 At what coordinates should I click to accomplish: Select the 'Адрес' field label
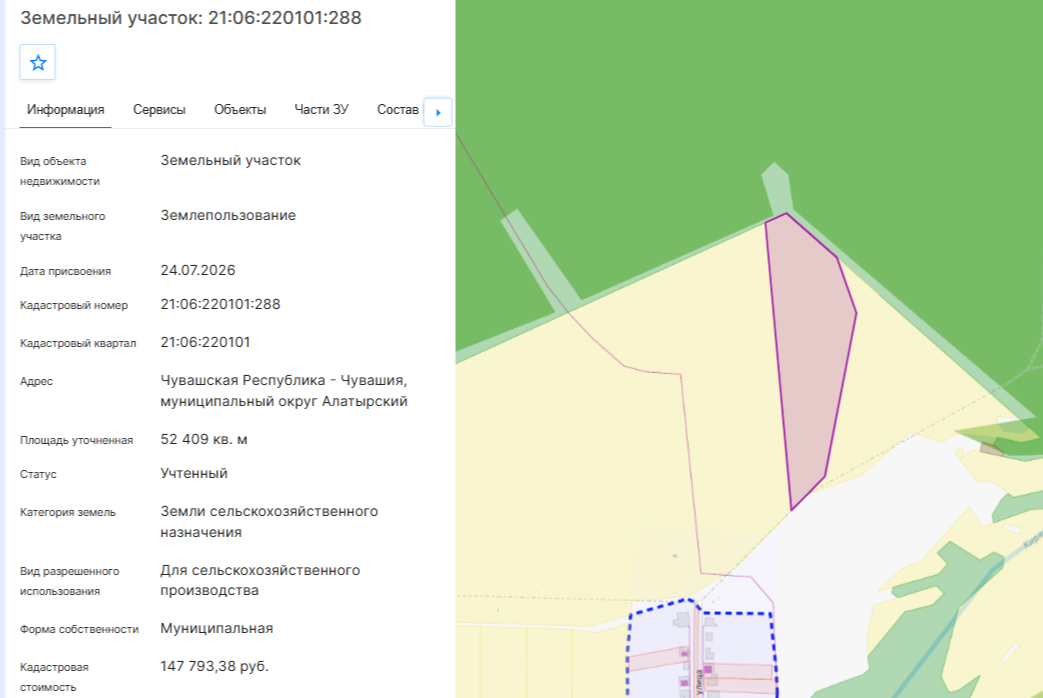(36, 381)
